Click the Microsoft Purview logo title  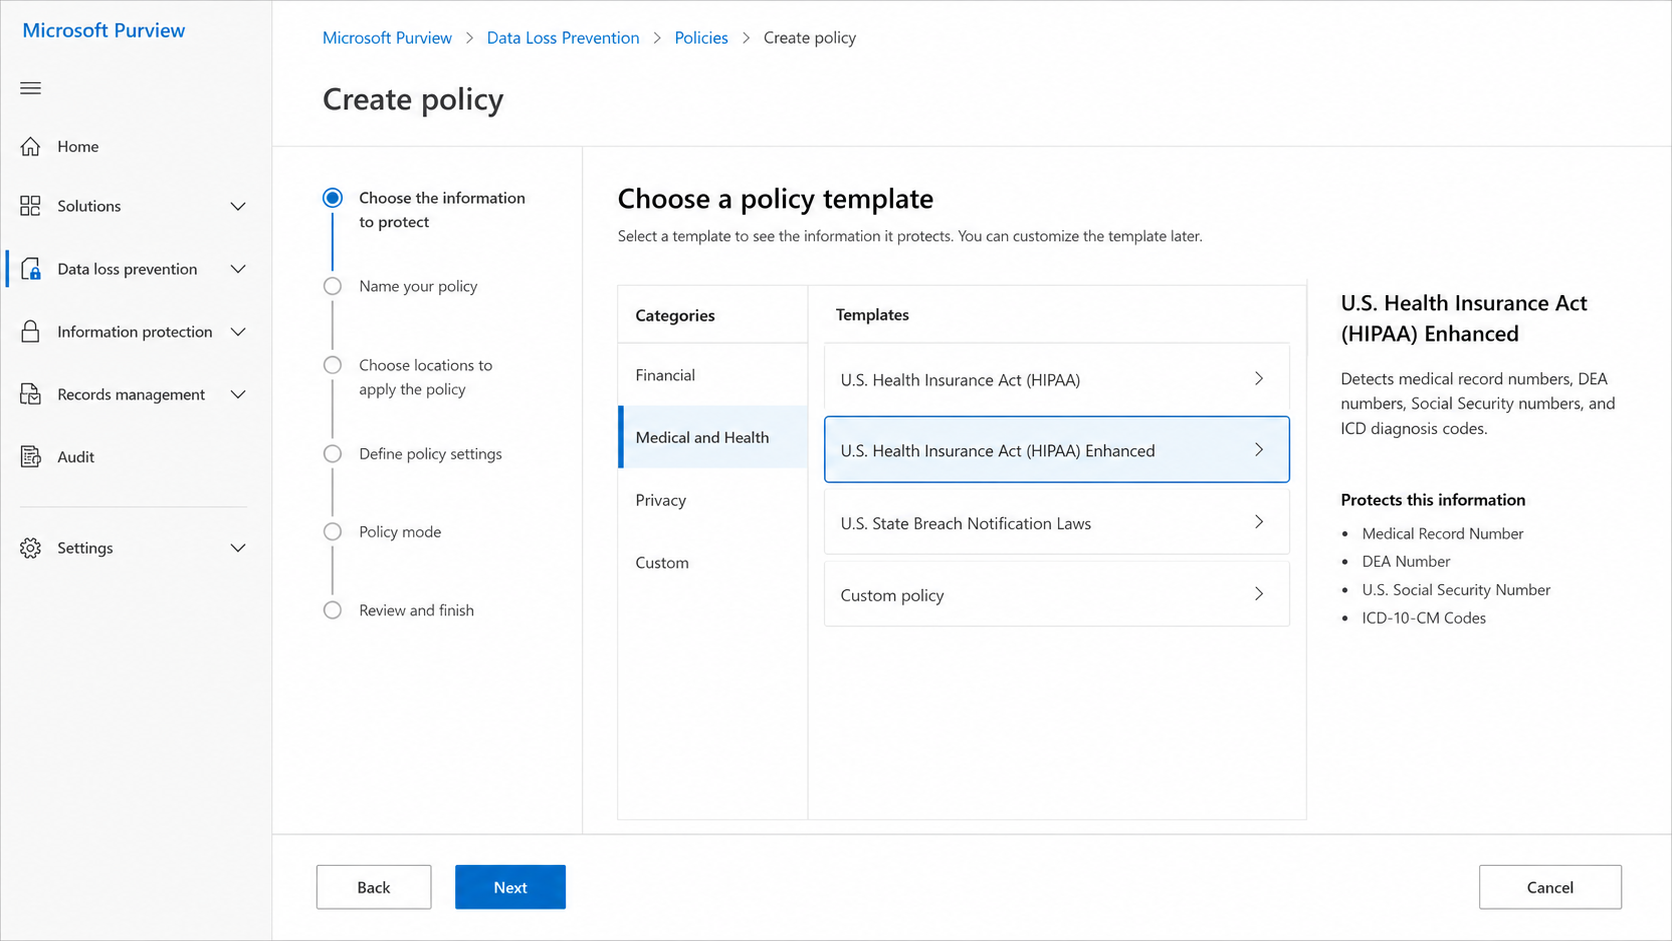[x=104, y=30]
